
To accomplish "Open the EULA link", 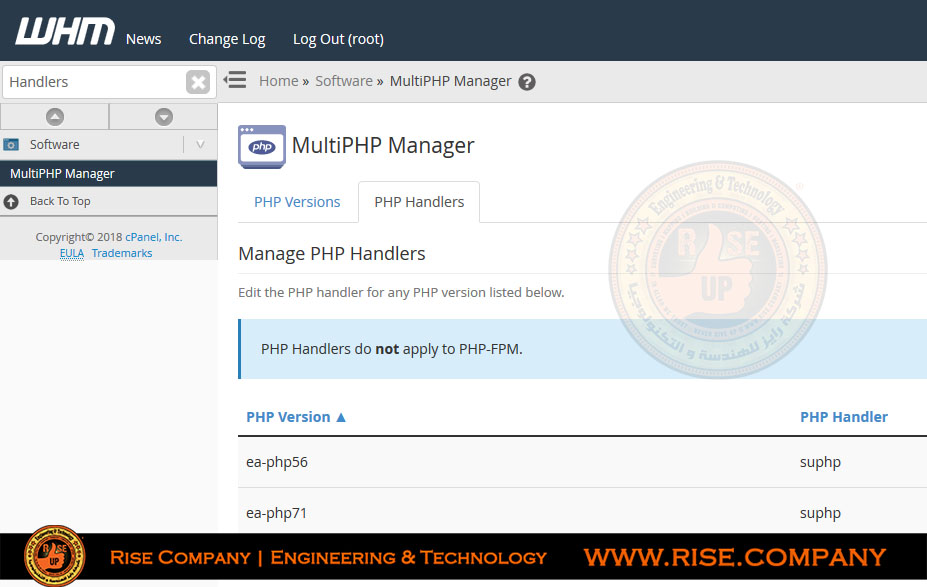I will coord(72,254).
